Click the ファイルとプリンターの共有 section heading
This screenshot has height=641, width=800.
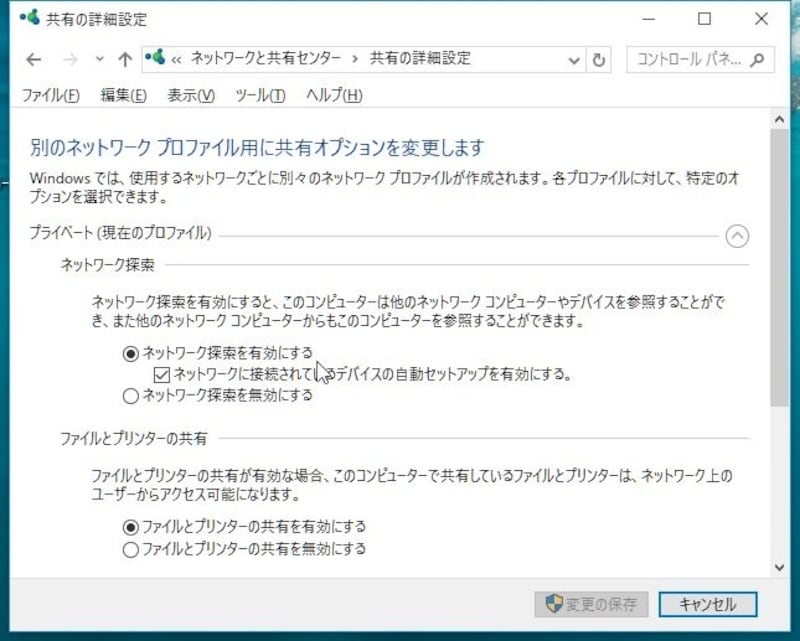click(x=134, y=438)
